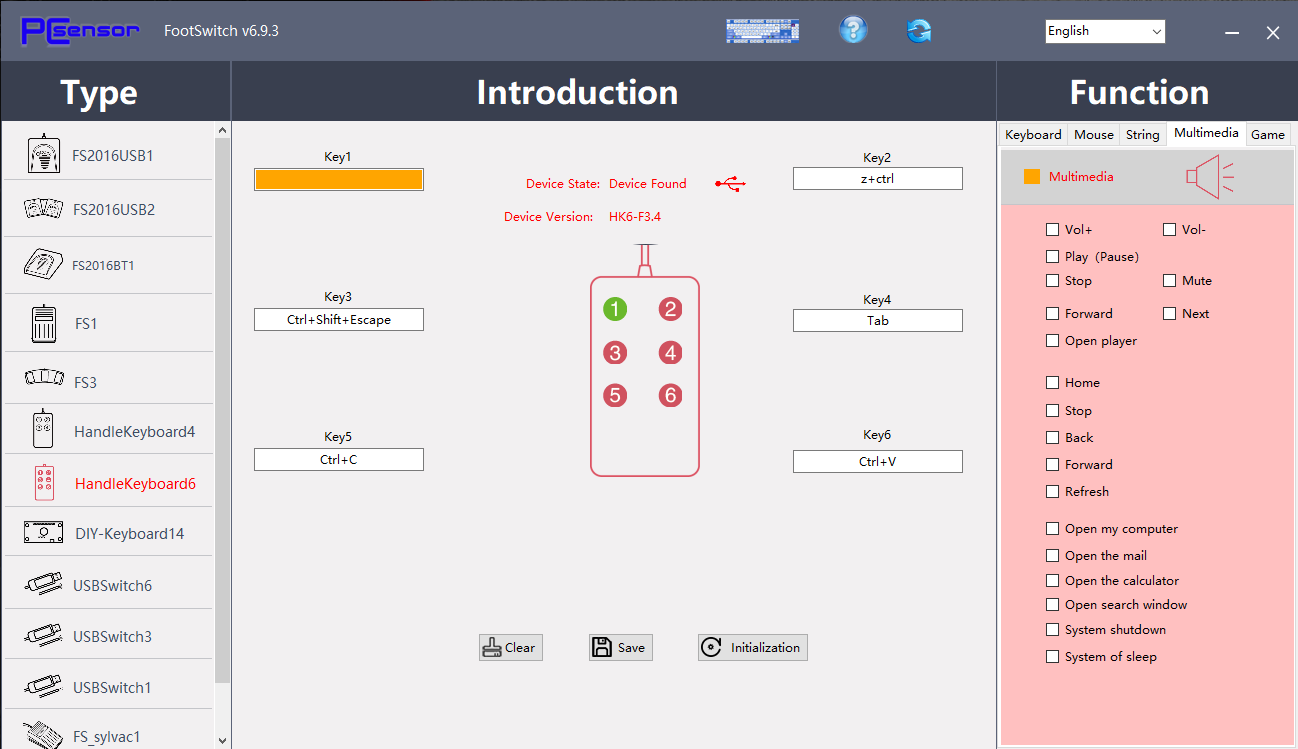Select the FS2016BT1 pedal icon
The image size is (1298, 749).
[43, 265]
